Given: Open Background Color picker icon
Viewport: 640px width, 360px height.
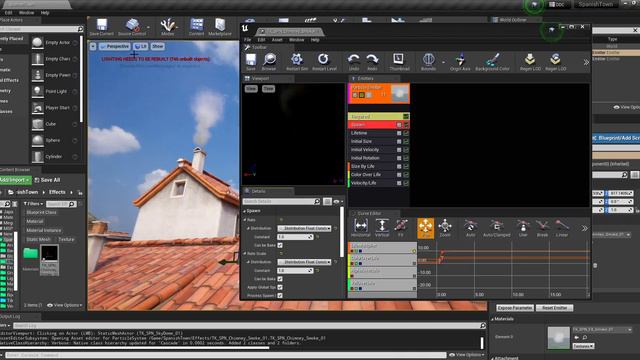Looking at the screenshot, I should coord(493,60).
